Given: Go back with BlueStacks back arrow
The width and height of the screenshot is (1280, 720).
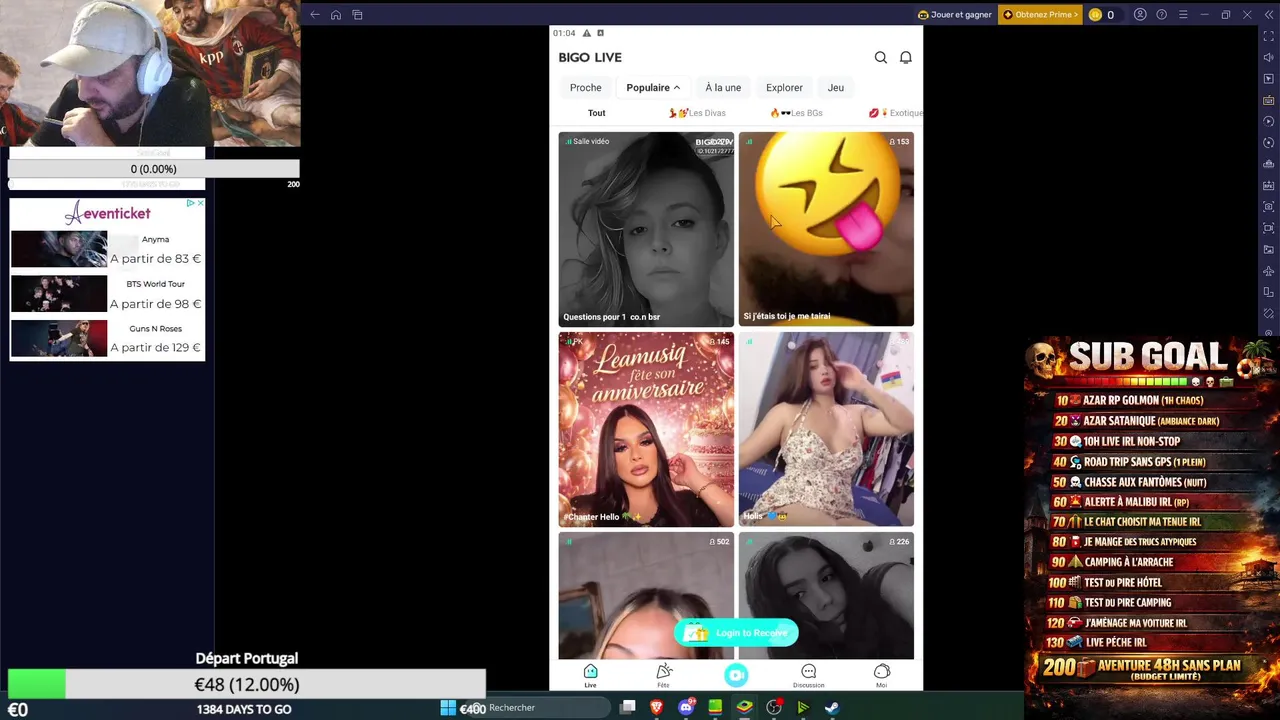Looking at the screenshot, I should pos(315,14).
